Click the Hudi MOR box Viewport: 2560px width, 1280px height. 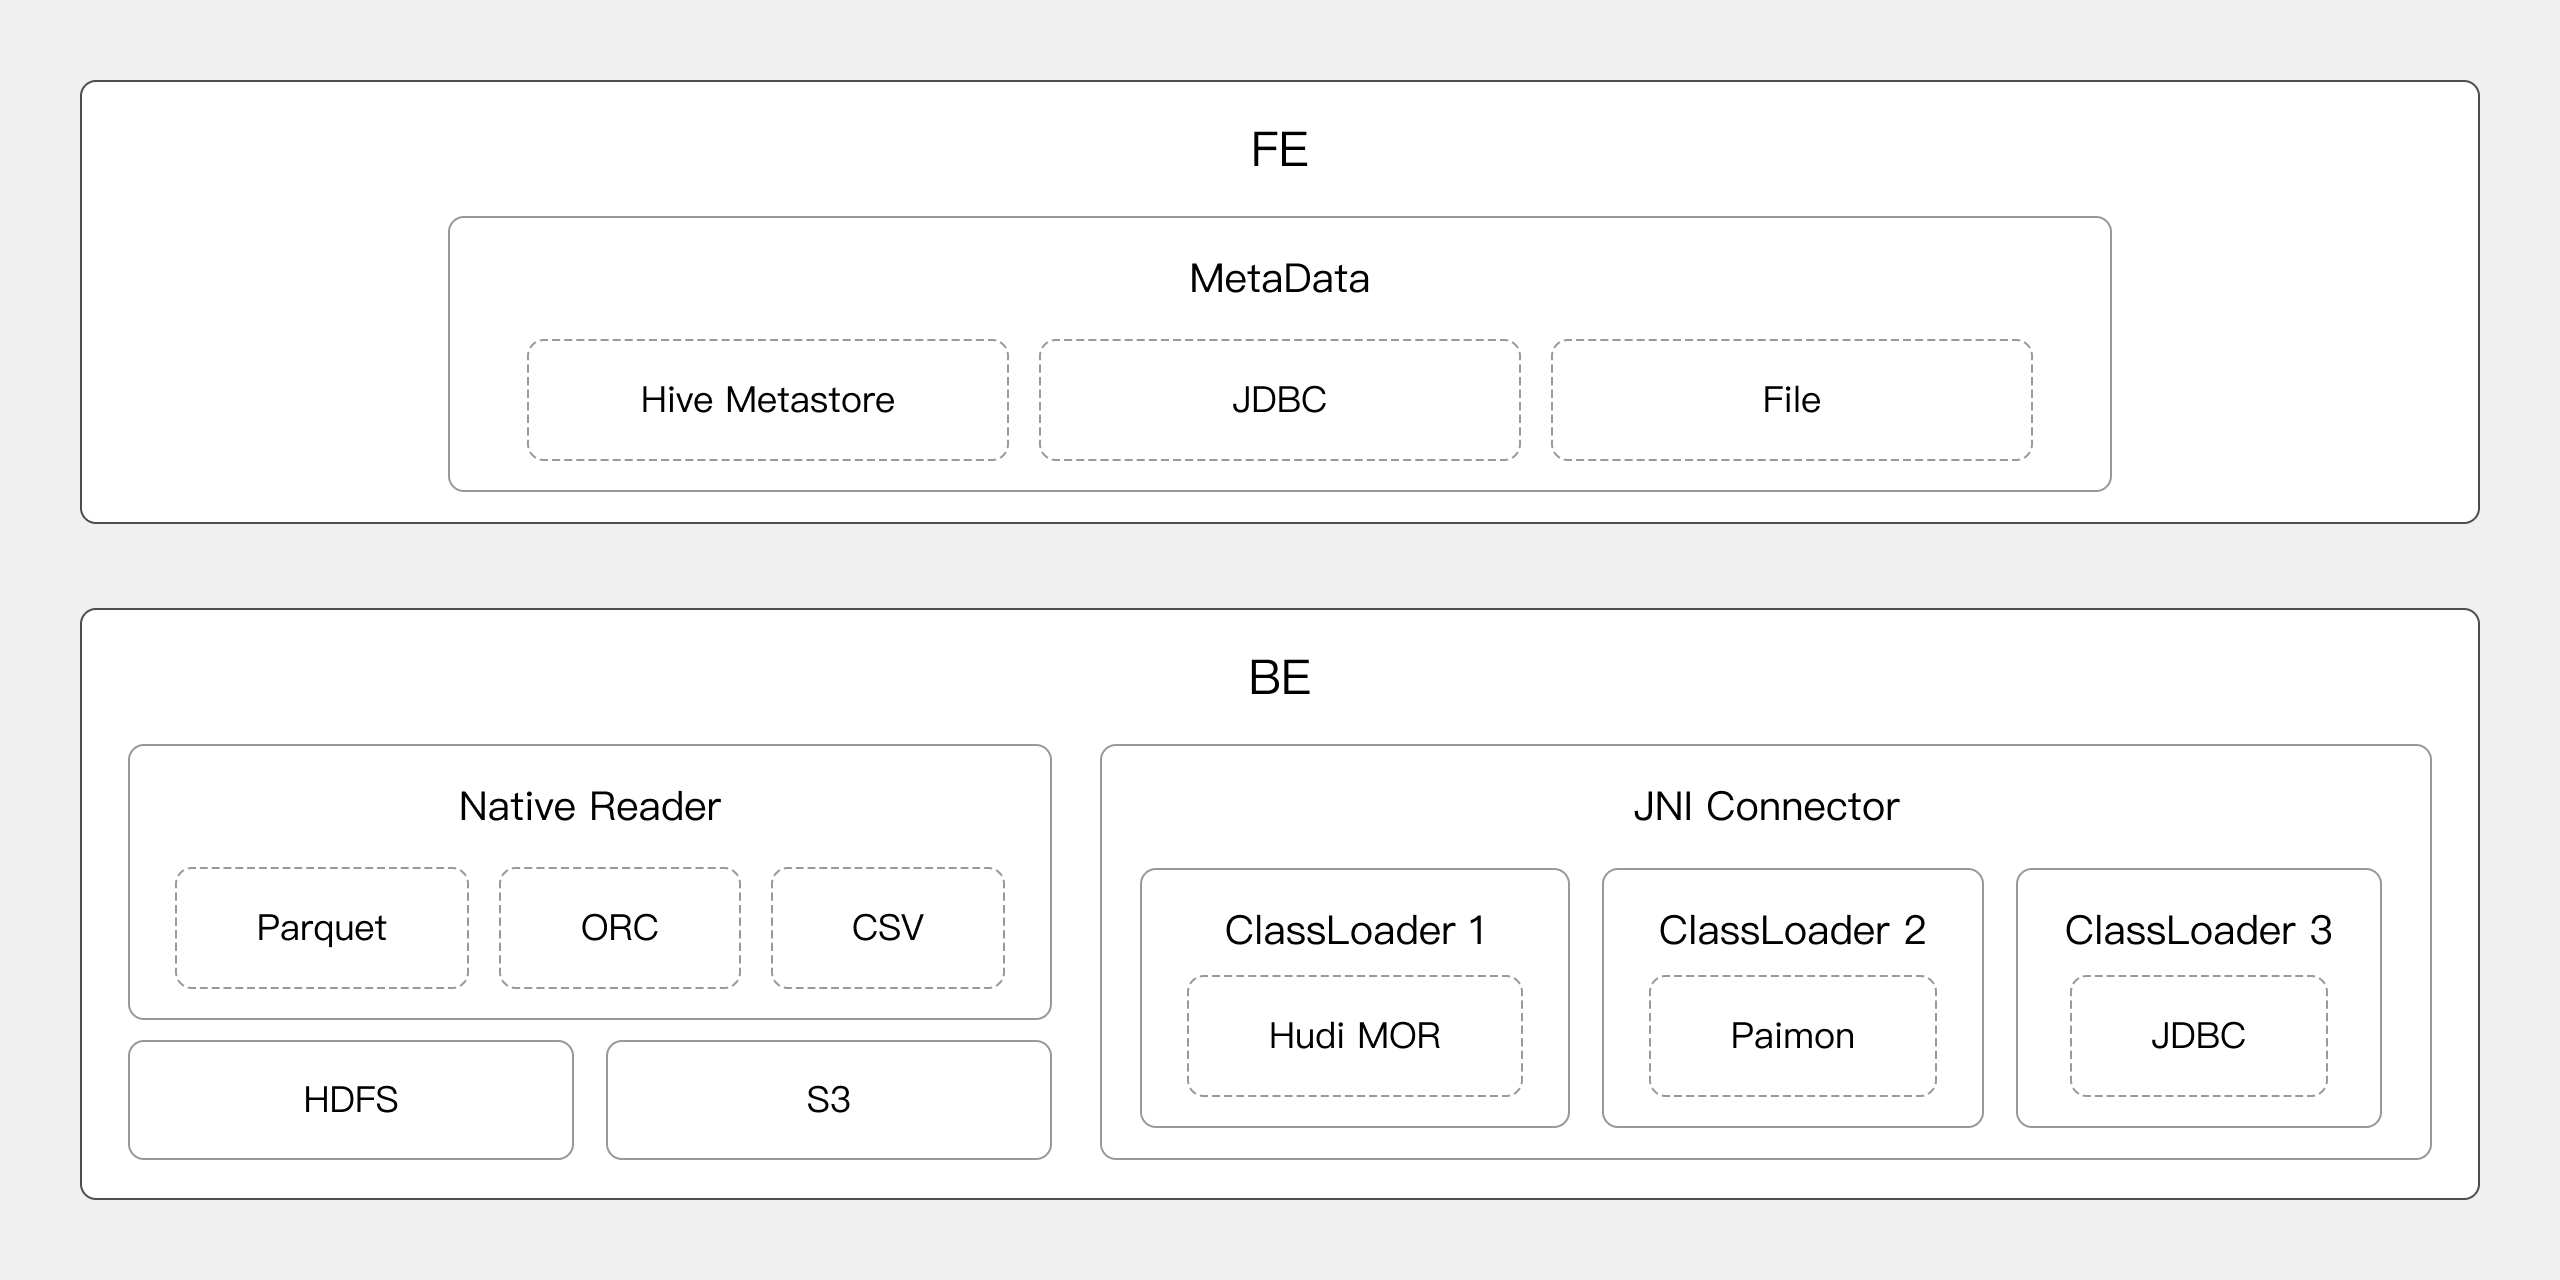coord(1354,1036)
